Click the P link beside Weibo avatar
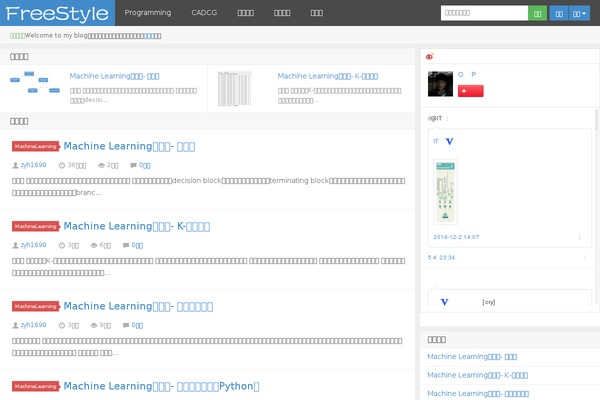 click(474, 75)
